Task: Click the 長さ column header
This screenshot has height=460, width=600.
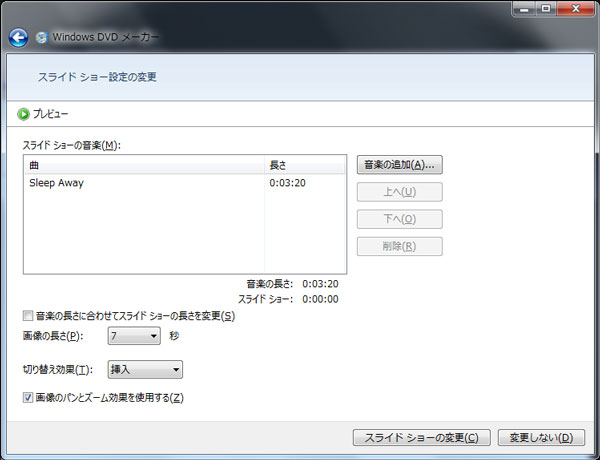Action: 305,165
